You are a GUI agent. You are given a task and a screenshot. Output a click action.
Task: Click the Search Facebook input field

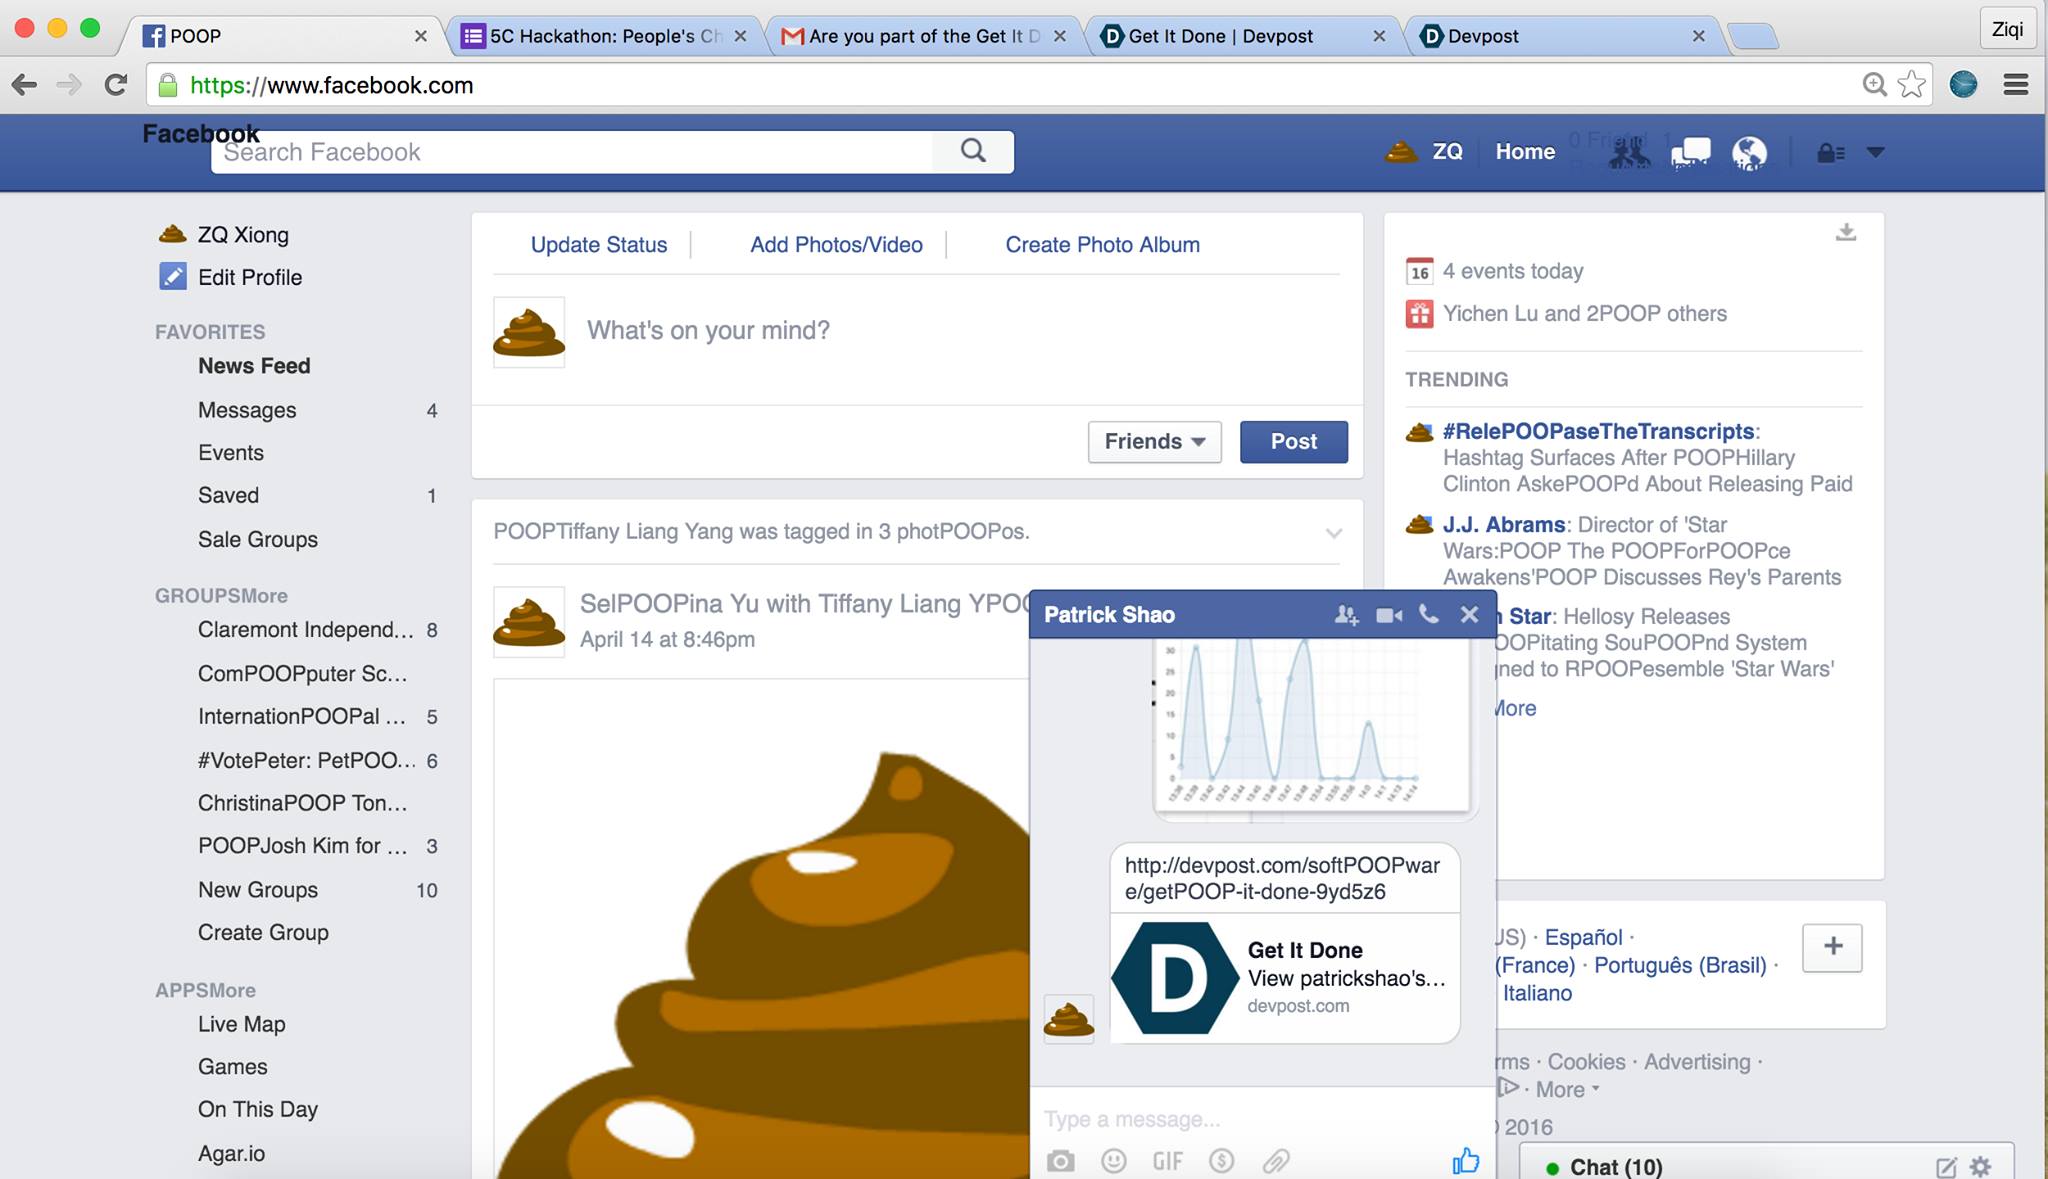pyautogui.click(x=570, y=152)
